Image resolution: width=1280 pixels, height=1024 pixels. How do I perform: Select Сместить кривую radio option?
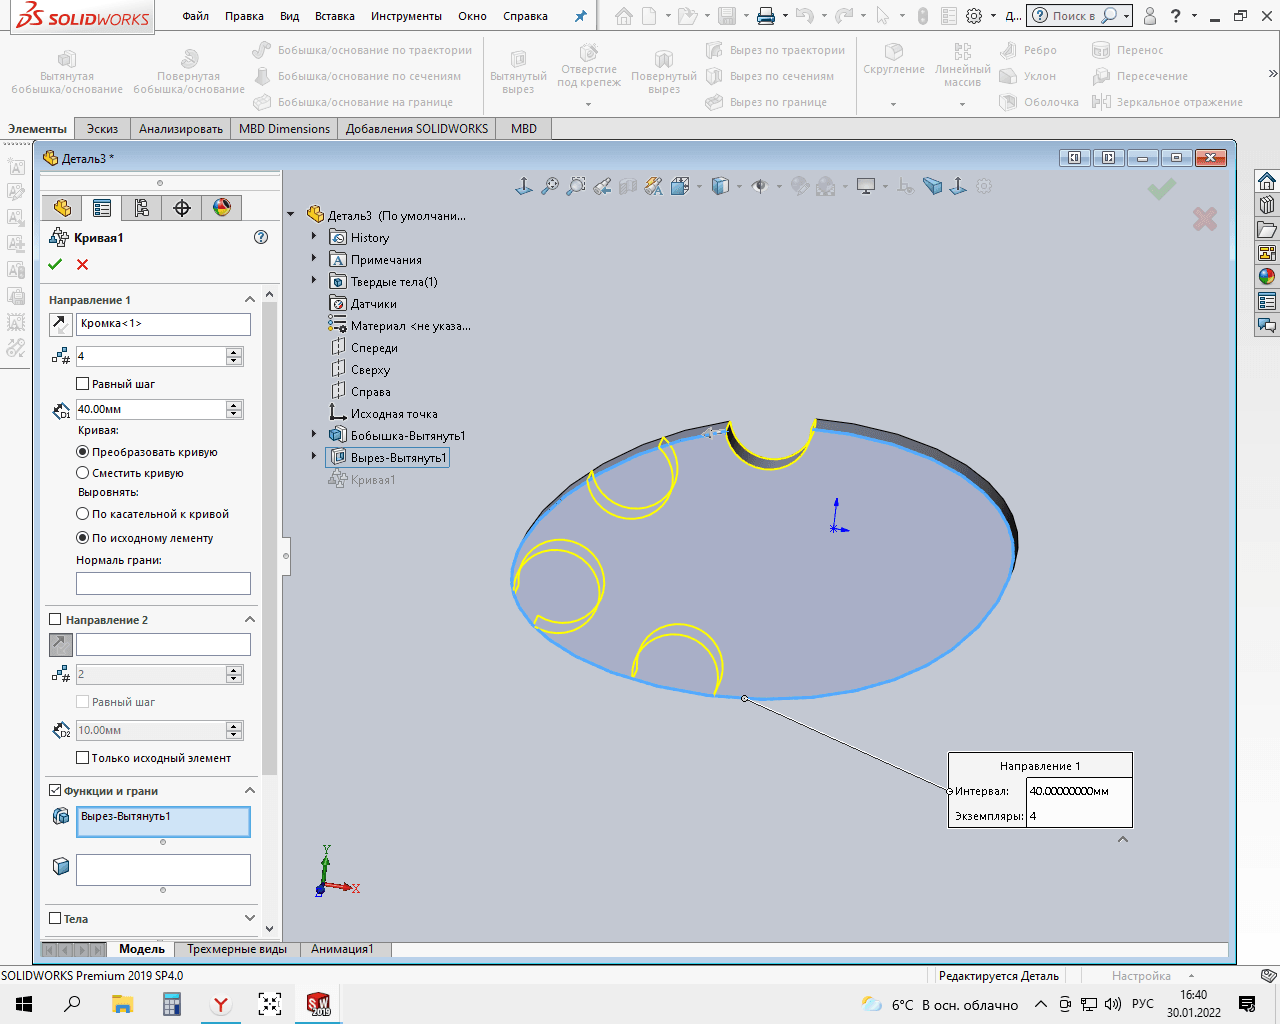coord(83,473)
